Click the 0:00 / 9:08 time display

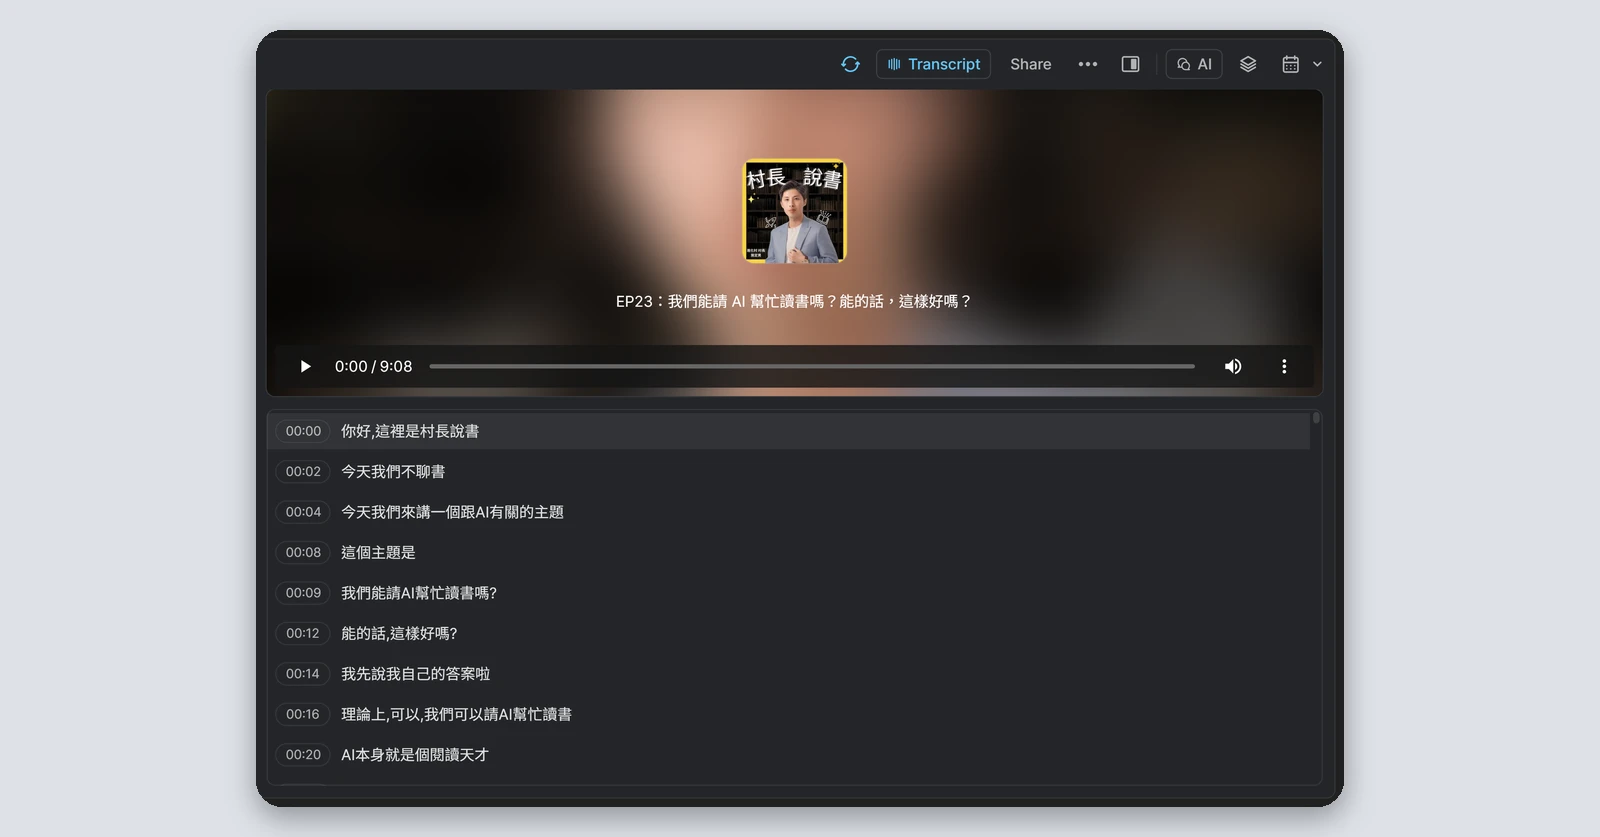coord(373,366)
